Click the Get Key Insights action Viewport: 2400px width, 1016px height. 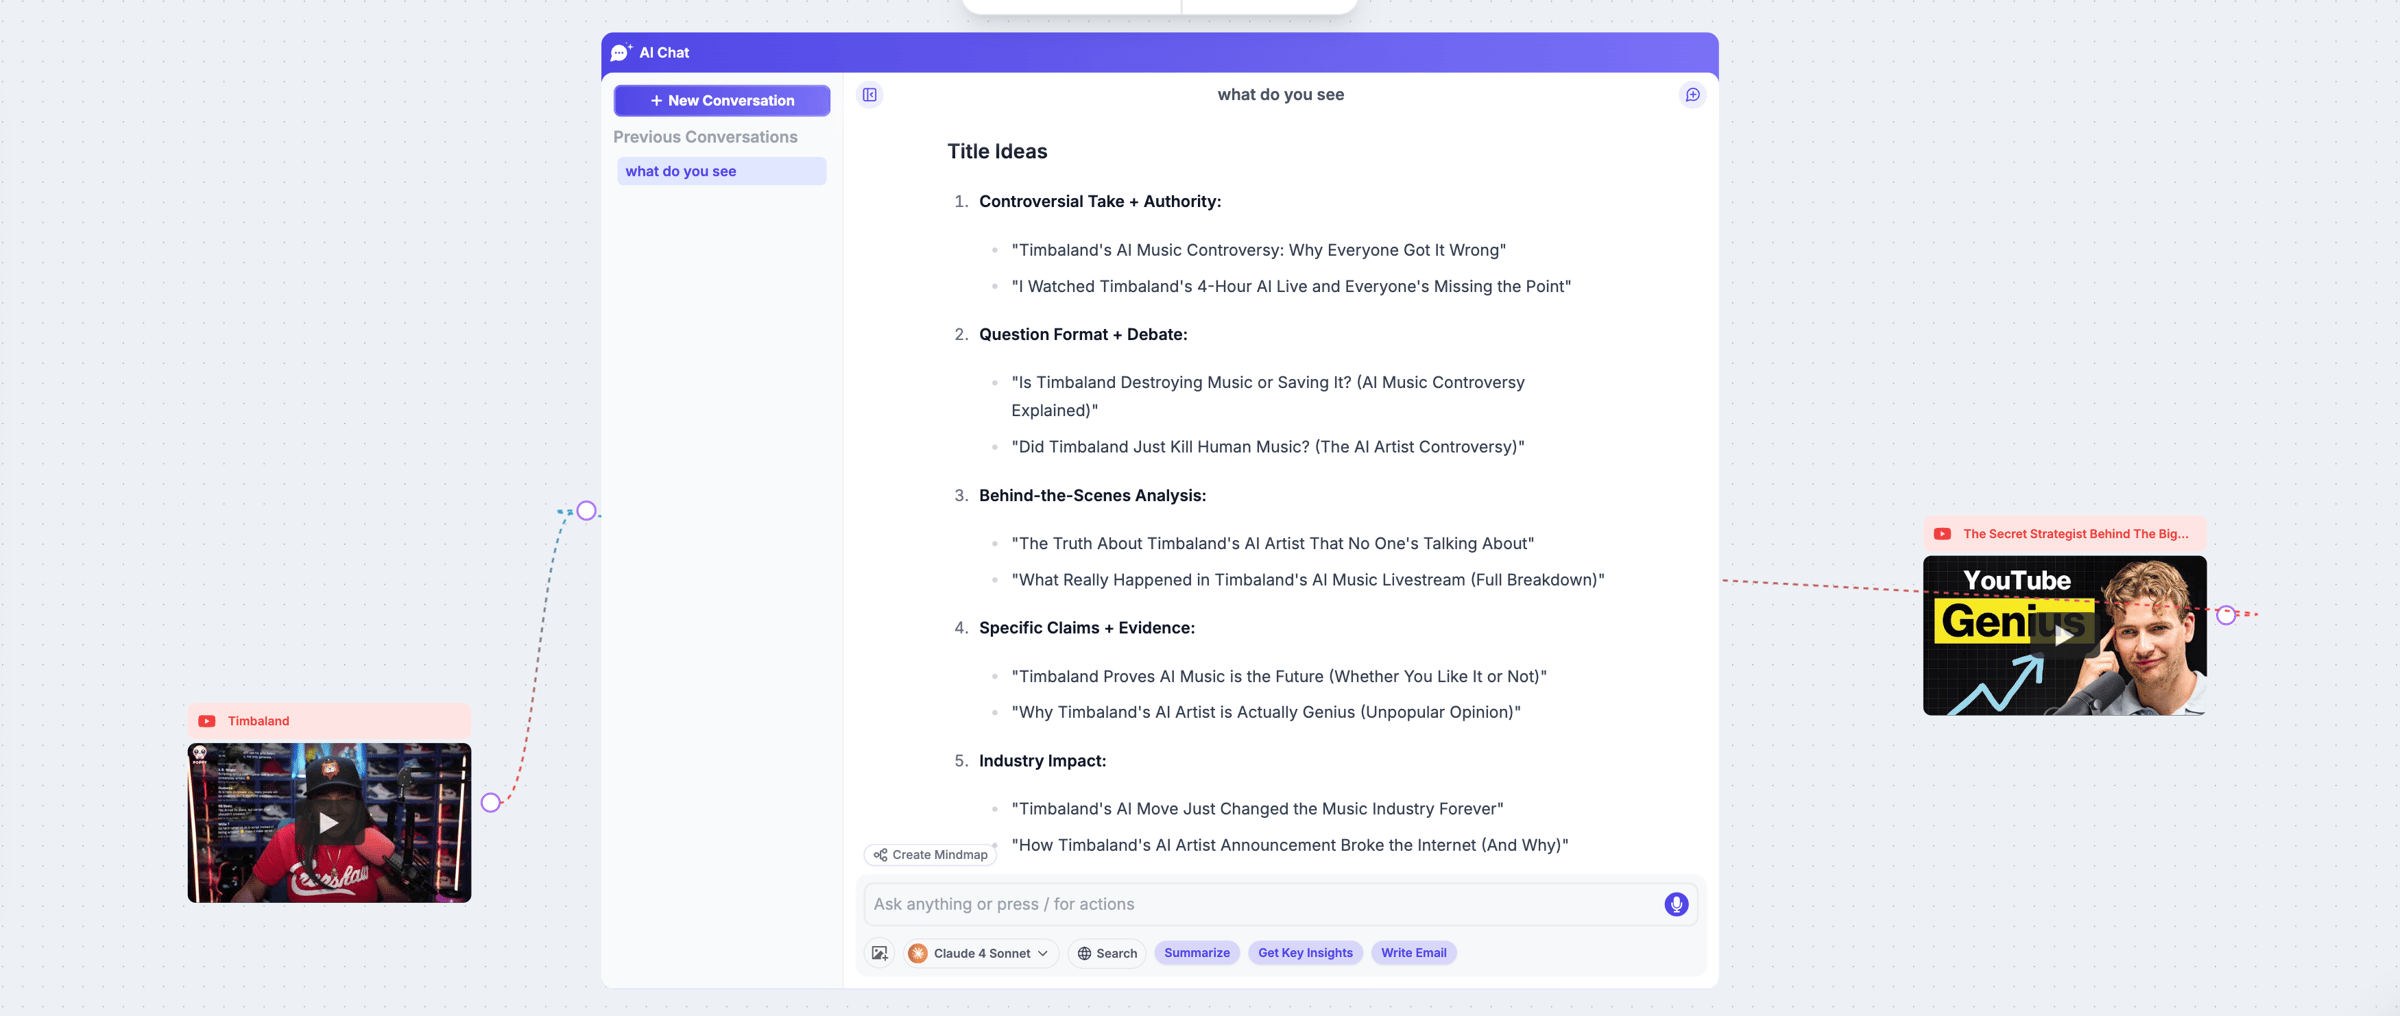(x=1305, y=953)
